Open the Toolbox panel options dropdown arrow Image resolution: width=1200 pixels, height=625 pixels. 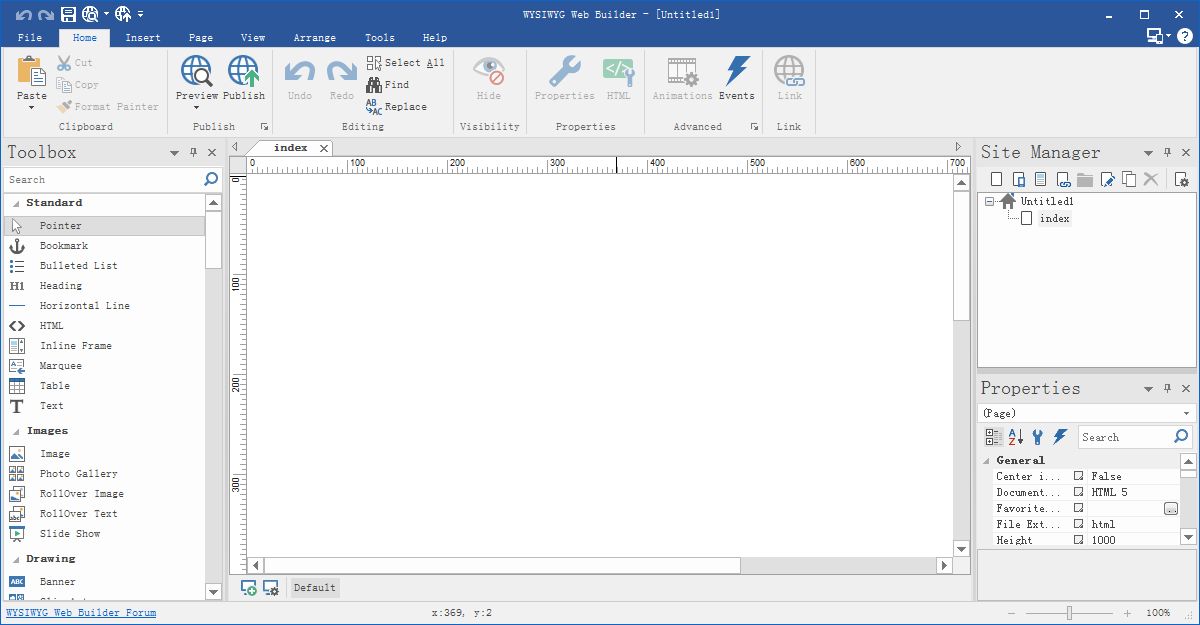pos(174,153)
